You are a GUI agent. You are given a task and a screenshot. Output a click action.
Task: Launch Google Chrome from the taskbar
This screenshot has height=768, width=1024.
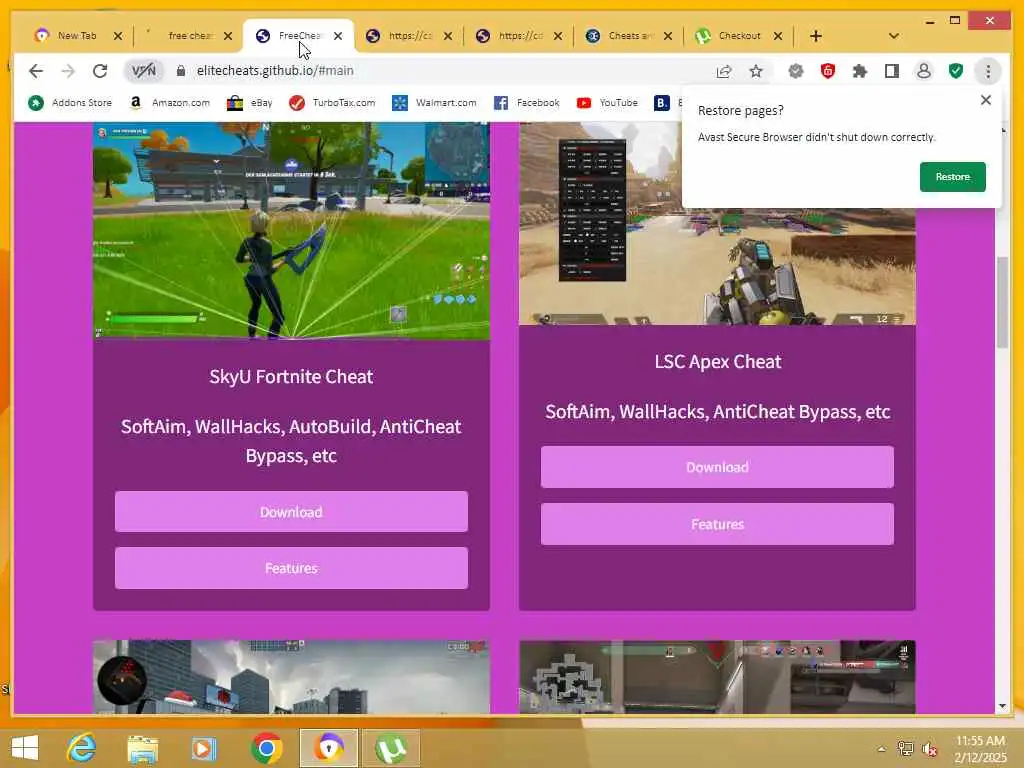266,748
